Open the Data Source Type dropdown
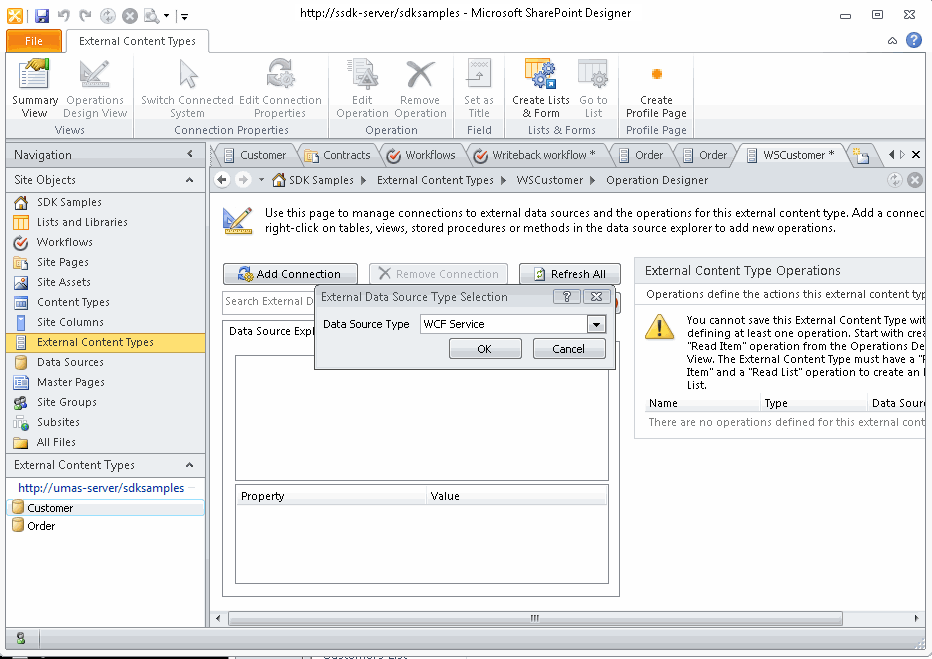The width and height of the screenshot is (932, 659). (596, 324)
